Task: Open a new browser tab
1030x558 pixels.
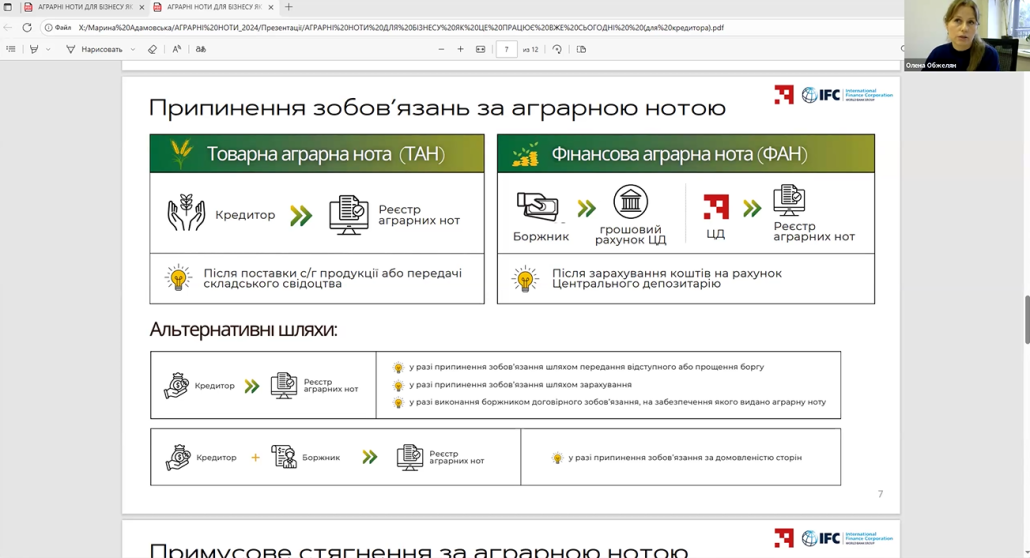Action: [289, 7]
